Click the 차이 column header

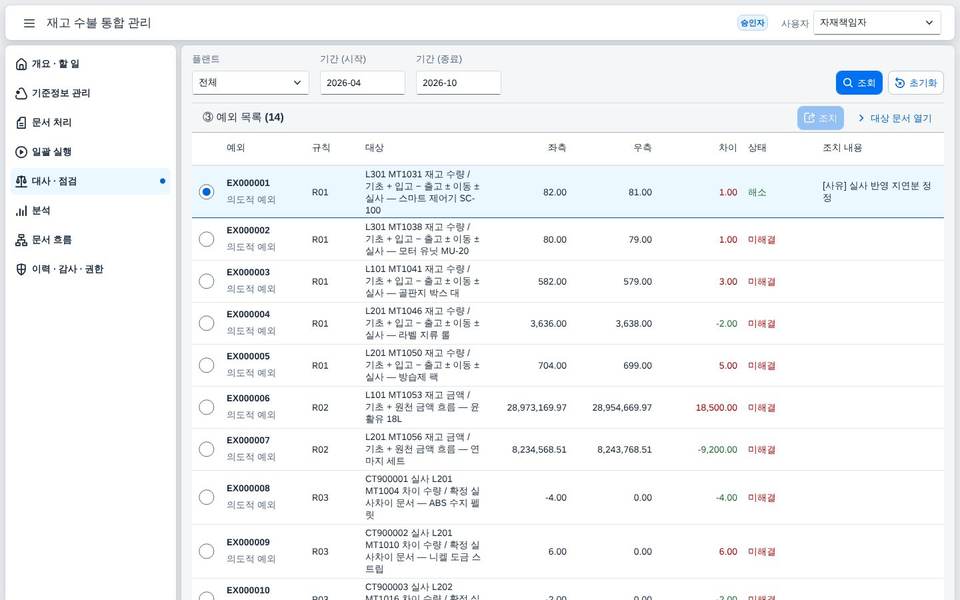[728, 148]
